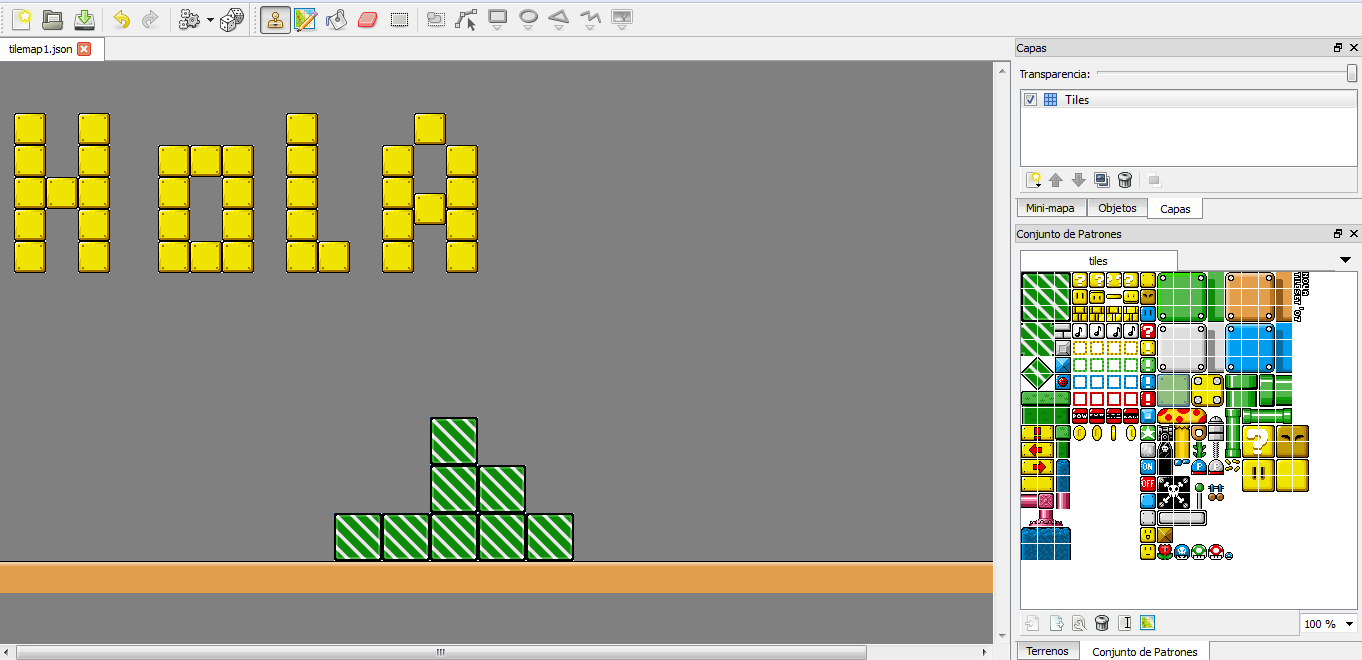Toggle visibility checkbox of Tiles layer
The width and height of the screenshot is (1362, 660).
[x=1031, y=100]
